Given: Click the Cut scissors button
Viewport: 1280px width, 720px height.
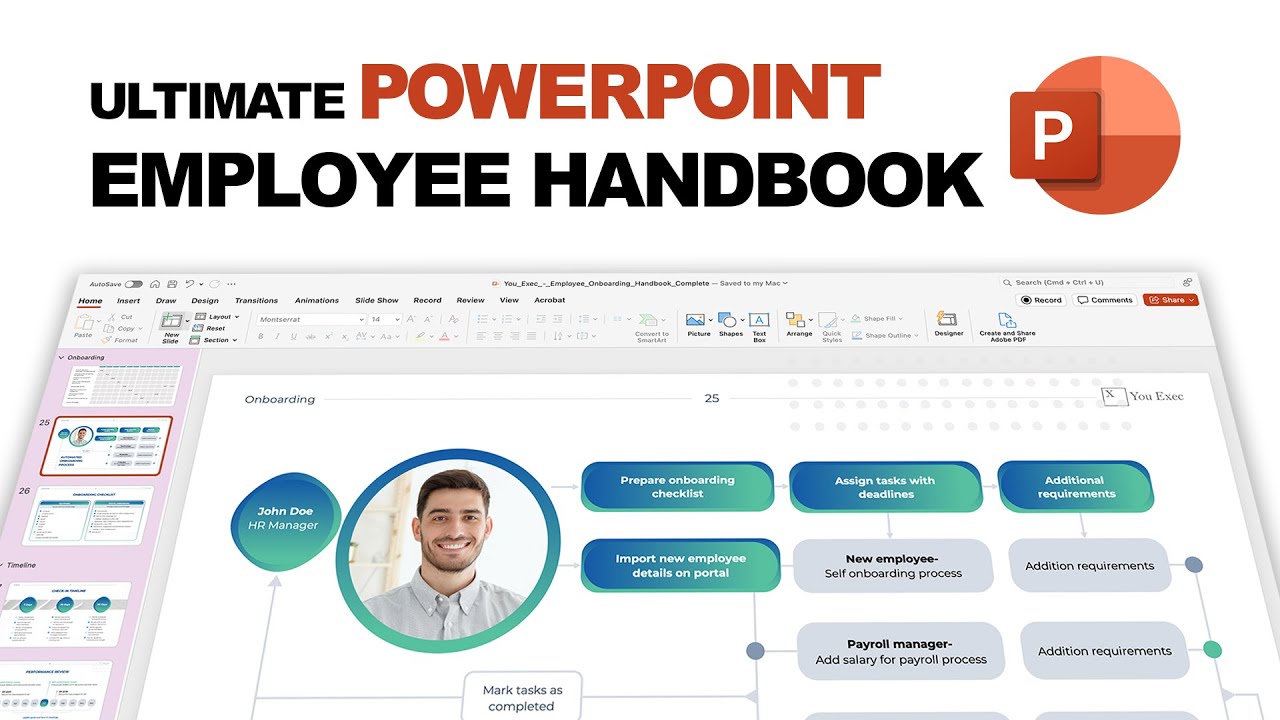Looking at the screenshot, I should pyautogui.click(x=119, y=317).
